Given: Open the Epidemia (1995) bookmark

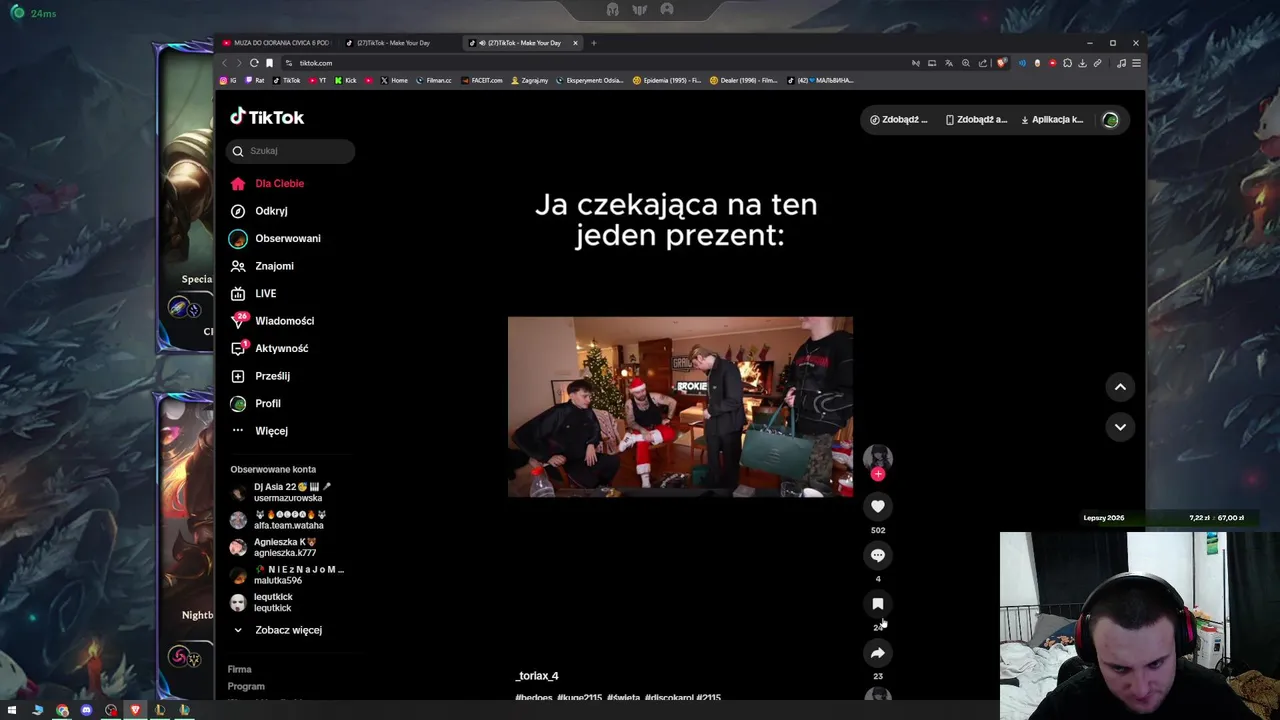Looking at the screenshot, I should tap(667, 80).
